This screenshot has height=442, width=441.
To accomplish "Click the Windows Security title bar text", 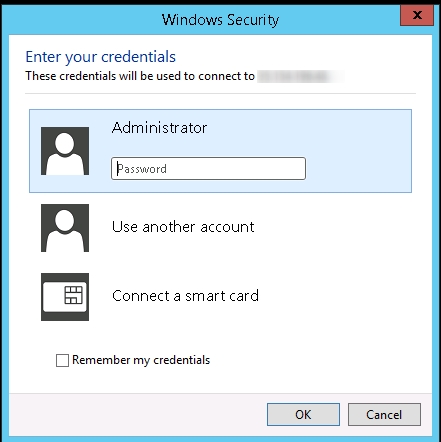I will pos(220,20).
